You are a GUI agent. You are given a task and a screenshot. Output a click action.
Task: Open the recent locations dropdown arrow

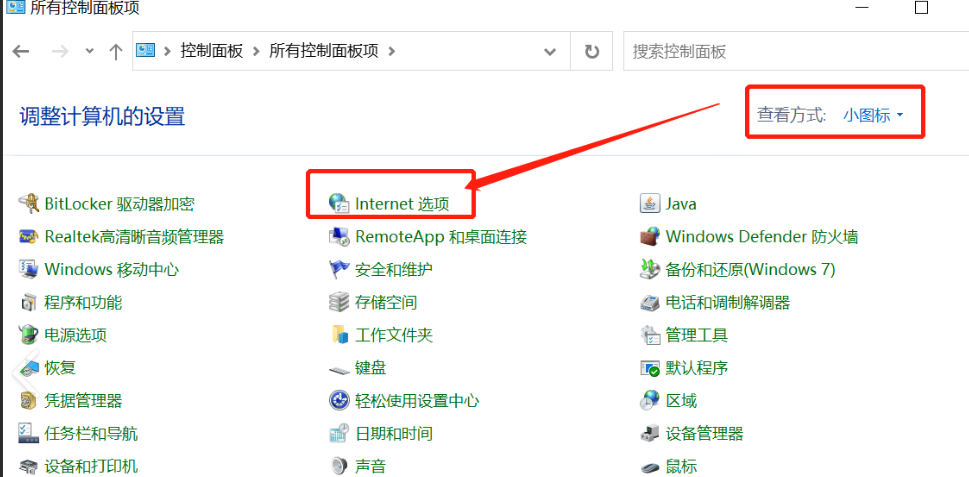pyautogui.click(x=90, y=51)
